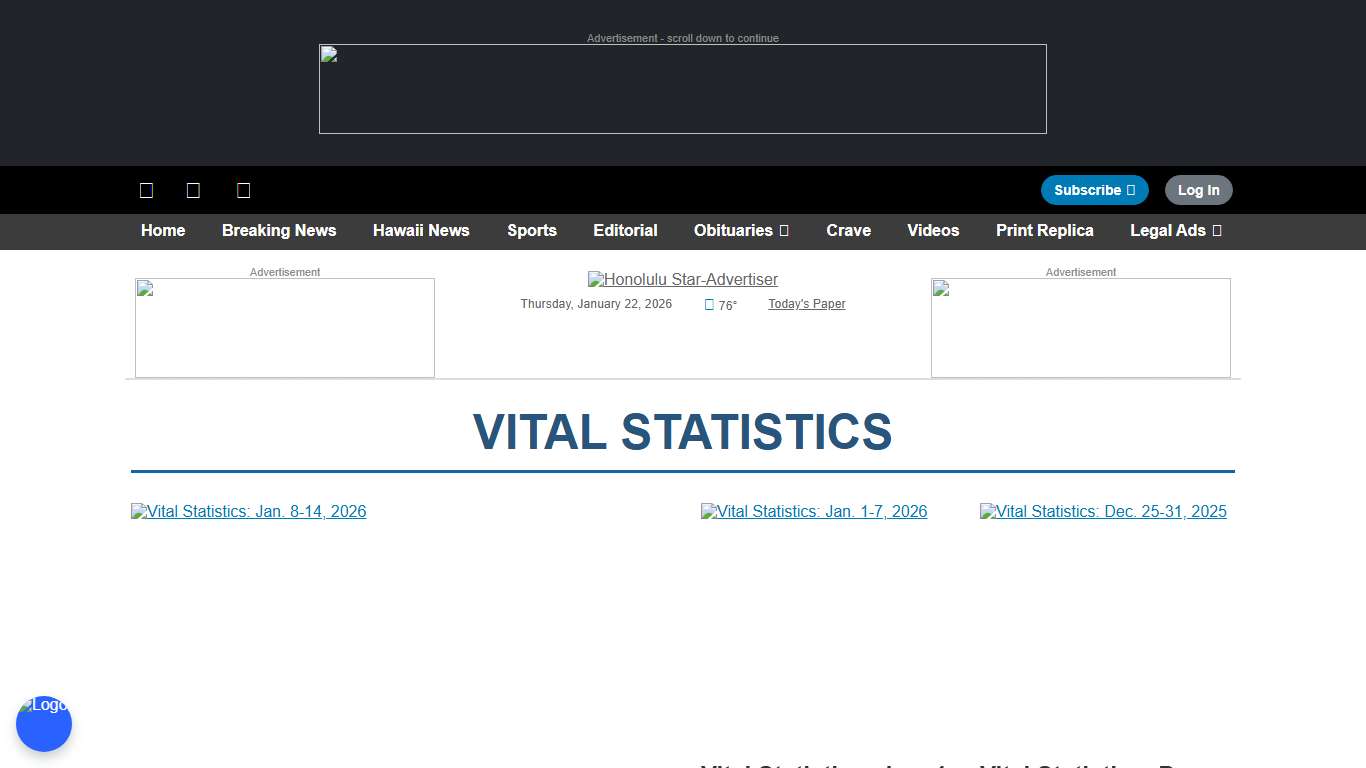Open the hamburger menu icon in the header

pyautogui.click(x=146, y=190)
